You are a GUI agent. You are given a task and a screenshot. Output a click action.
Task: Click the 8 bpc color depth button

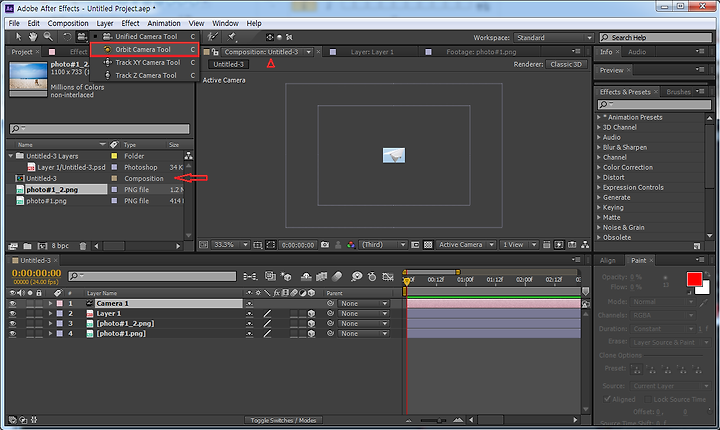(60, 246)
